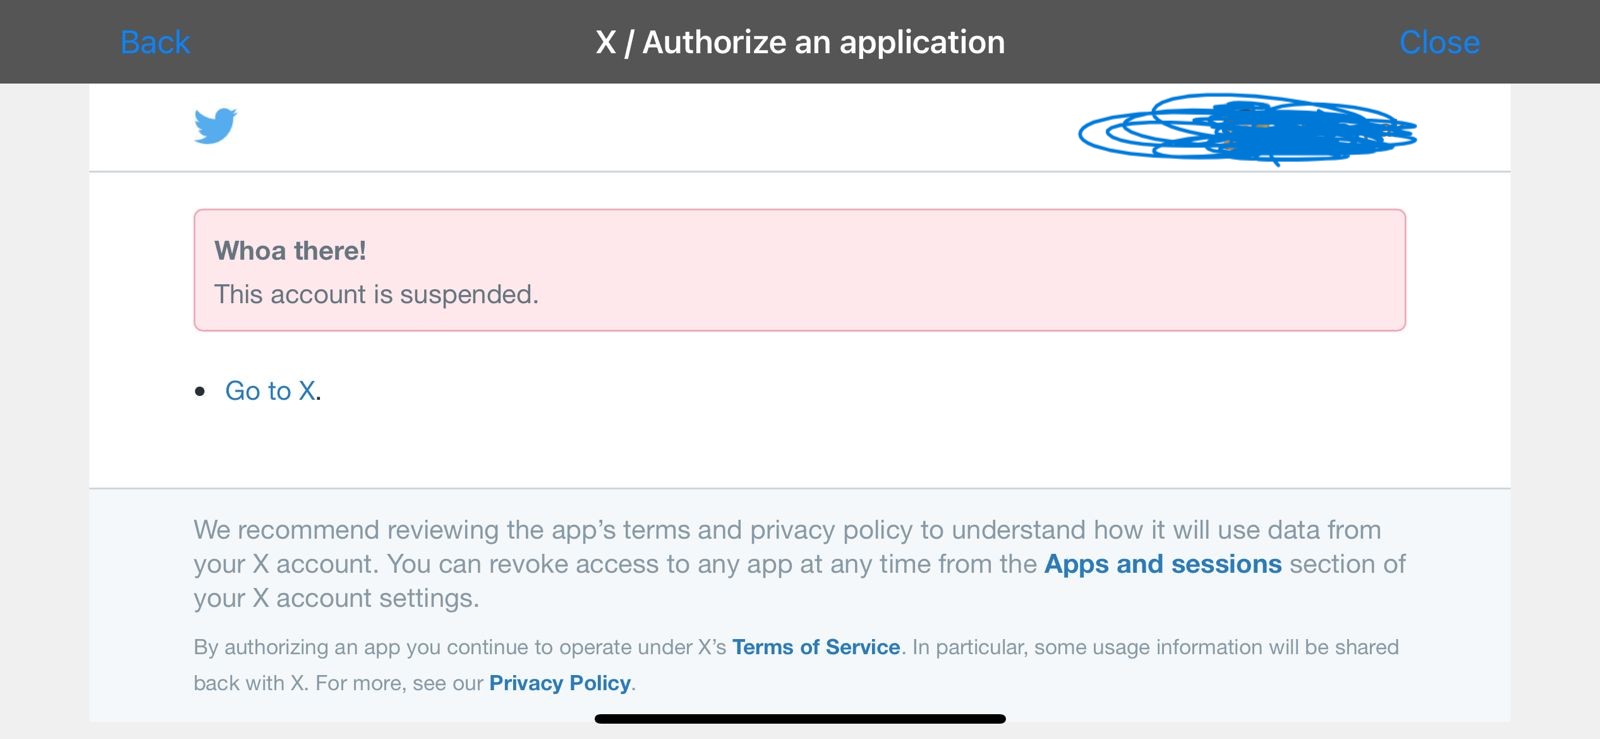Screen dimensions: 1600x739
Task: Click the Twitter bird logo
Action: [215, 126]
